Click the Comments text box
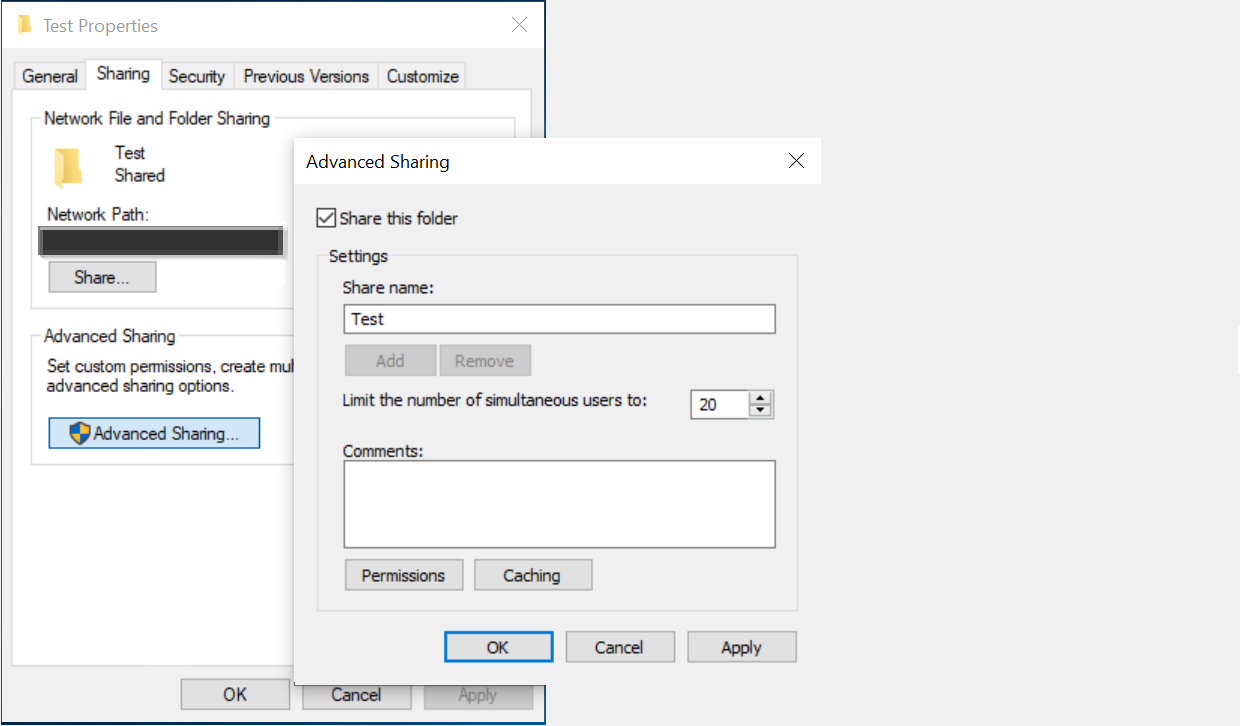Image resolution: width=1240 pixels, height=726 pixels. 558,503
